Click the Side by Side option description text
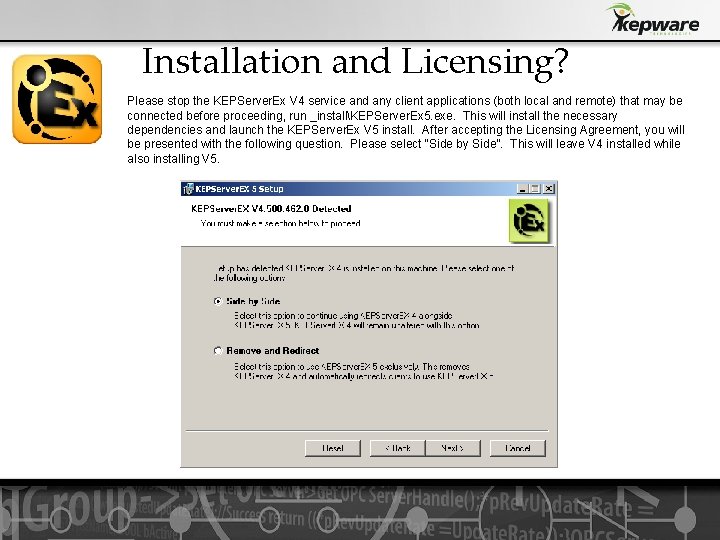 point(357,321)
